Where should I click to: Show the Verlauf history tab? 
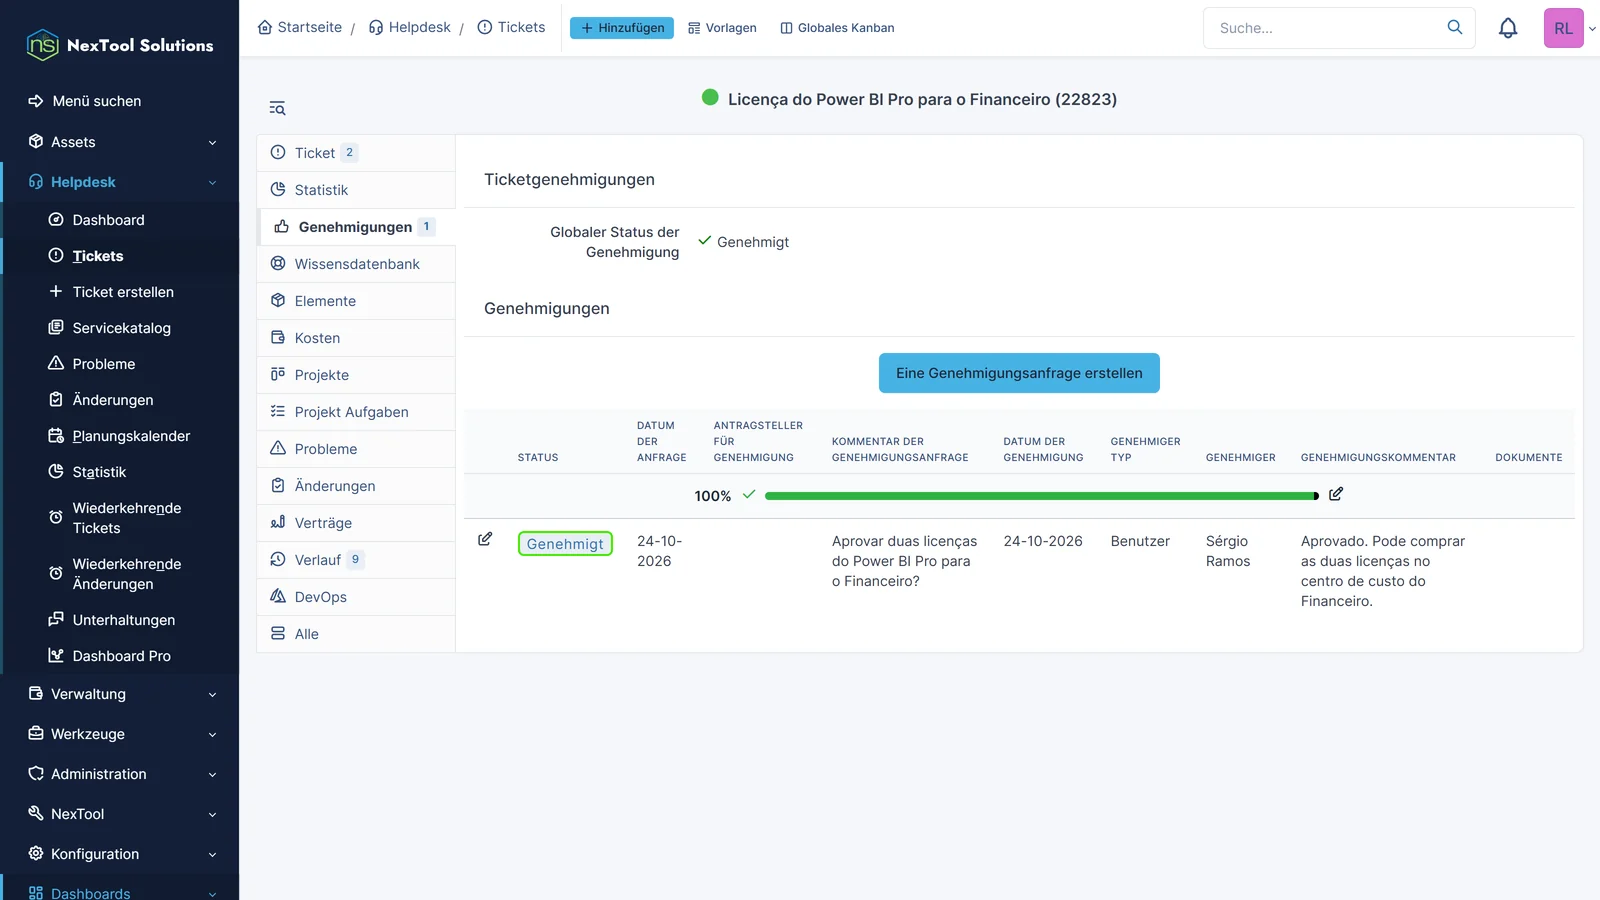[x=356, y=560]
